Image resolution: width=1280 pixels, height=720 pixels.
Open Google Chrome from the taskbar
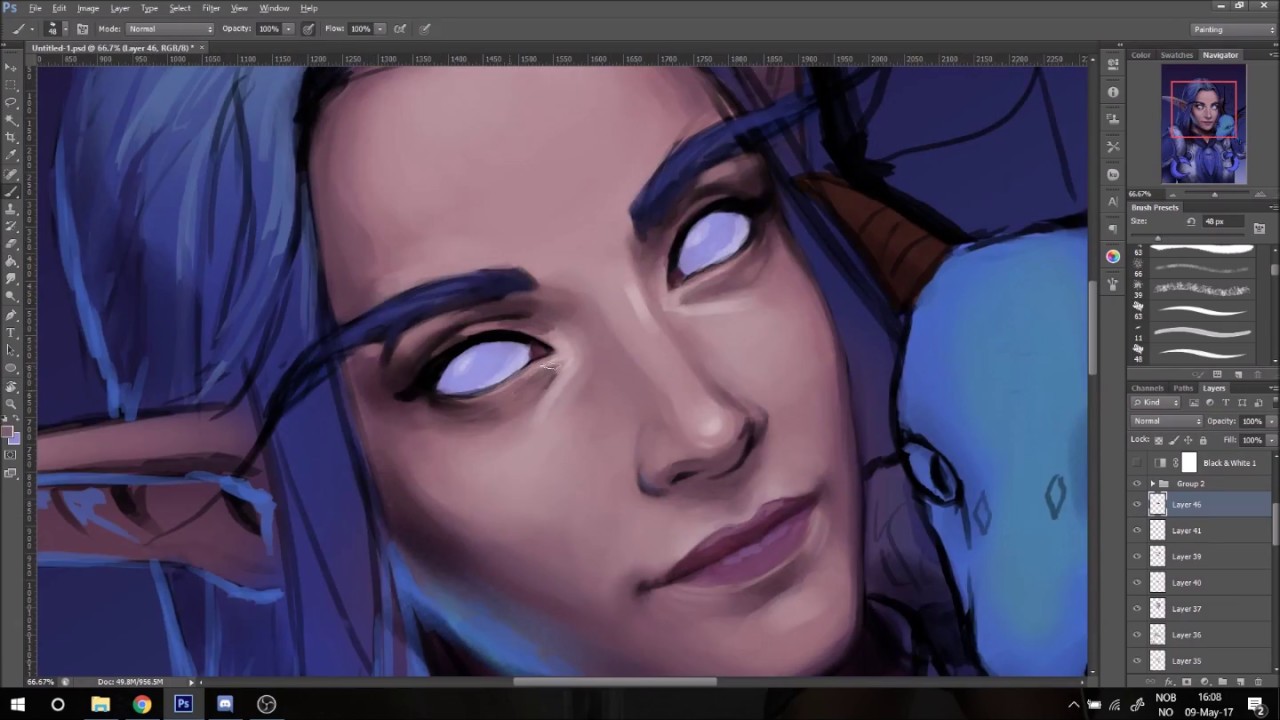click(x=142, y=704)
